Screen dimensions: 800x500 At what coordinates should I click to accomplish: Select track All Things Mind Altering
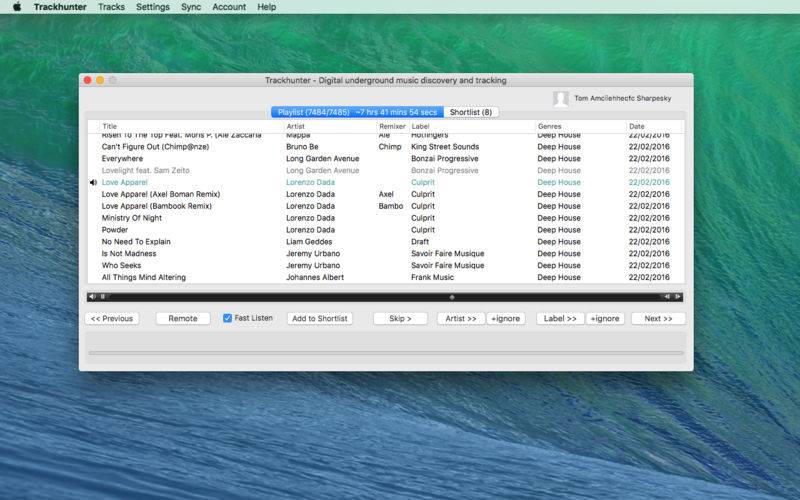pos(144,278)
